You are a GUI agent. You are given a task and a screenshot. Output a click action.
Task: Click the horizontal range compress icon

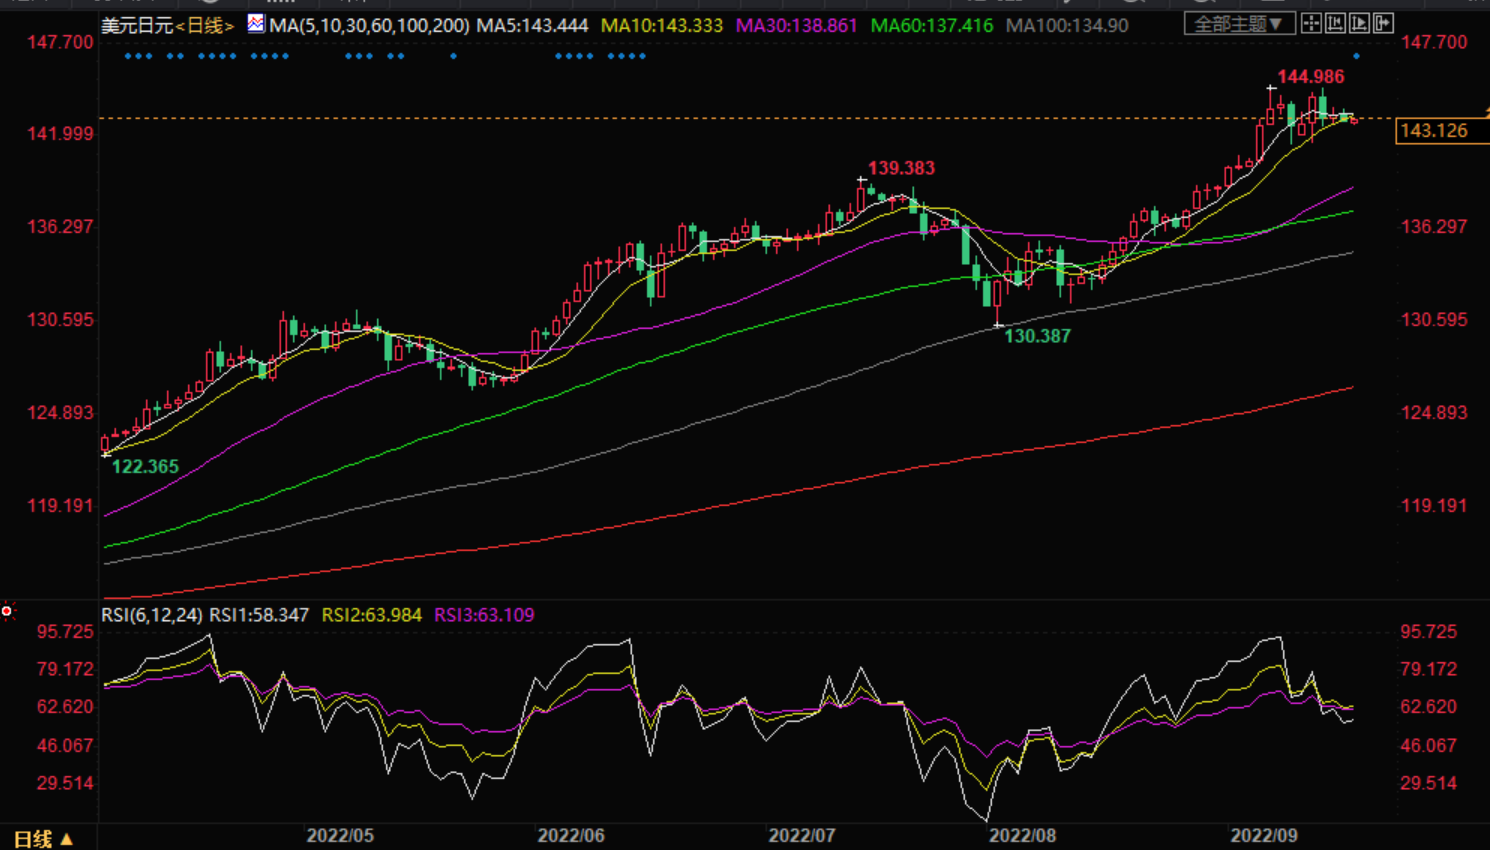[1335, 23]
